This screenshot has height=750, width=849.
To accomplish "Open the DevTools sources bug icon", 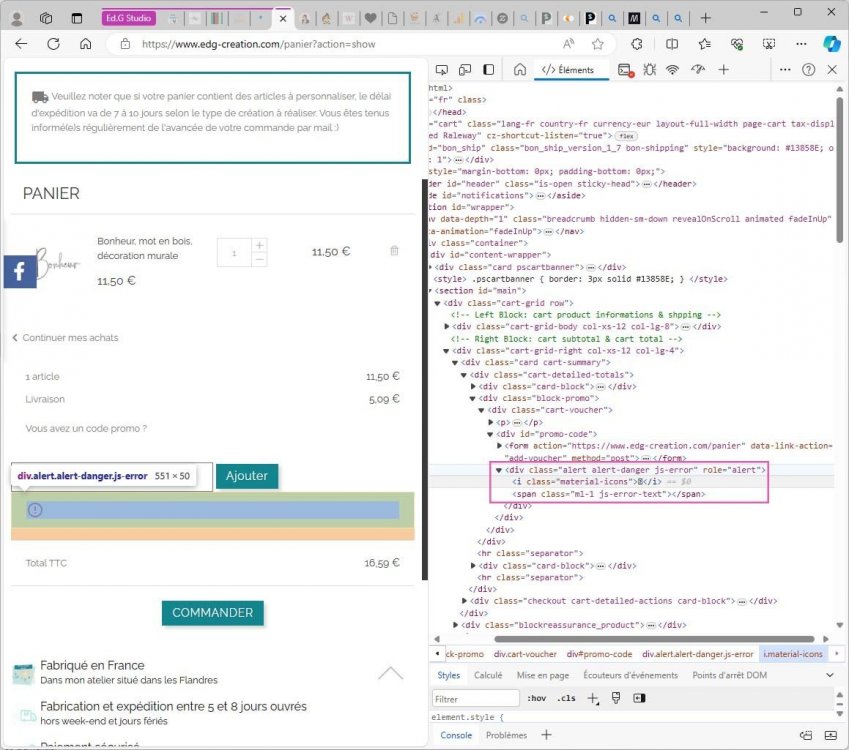I will 649,70.
